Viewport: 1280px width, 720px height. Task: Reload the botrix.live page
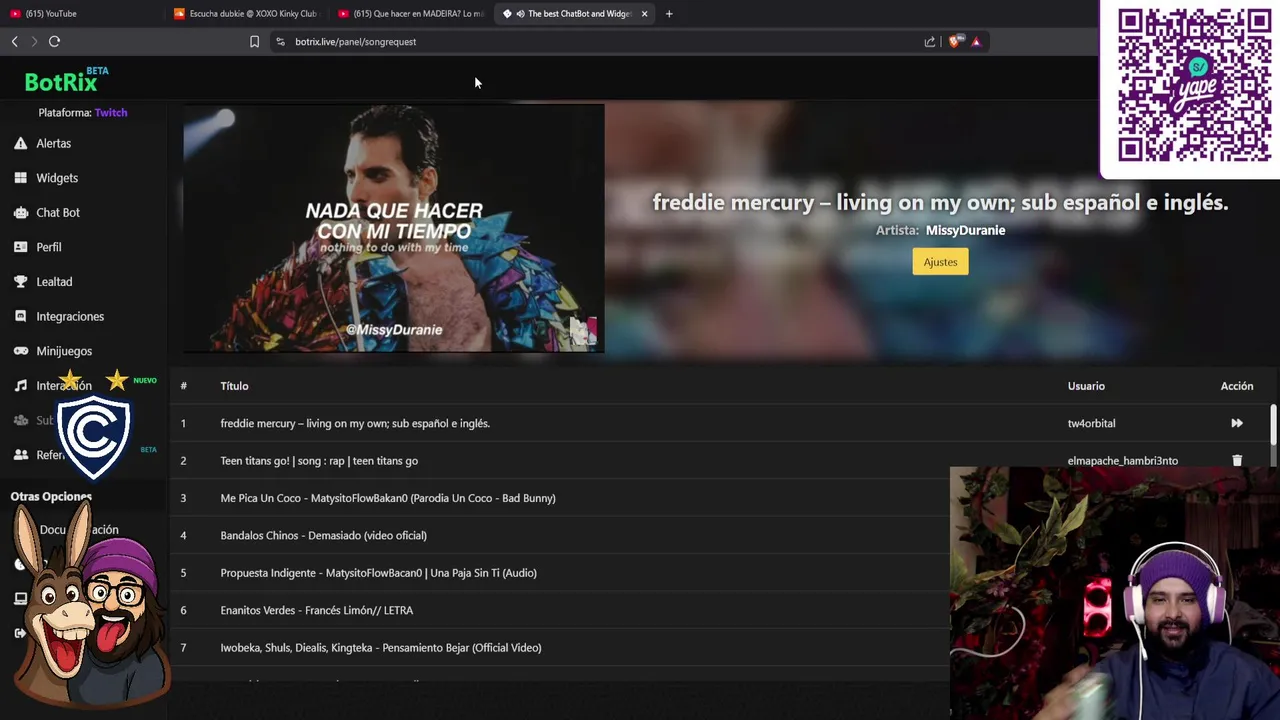54,41
